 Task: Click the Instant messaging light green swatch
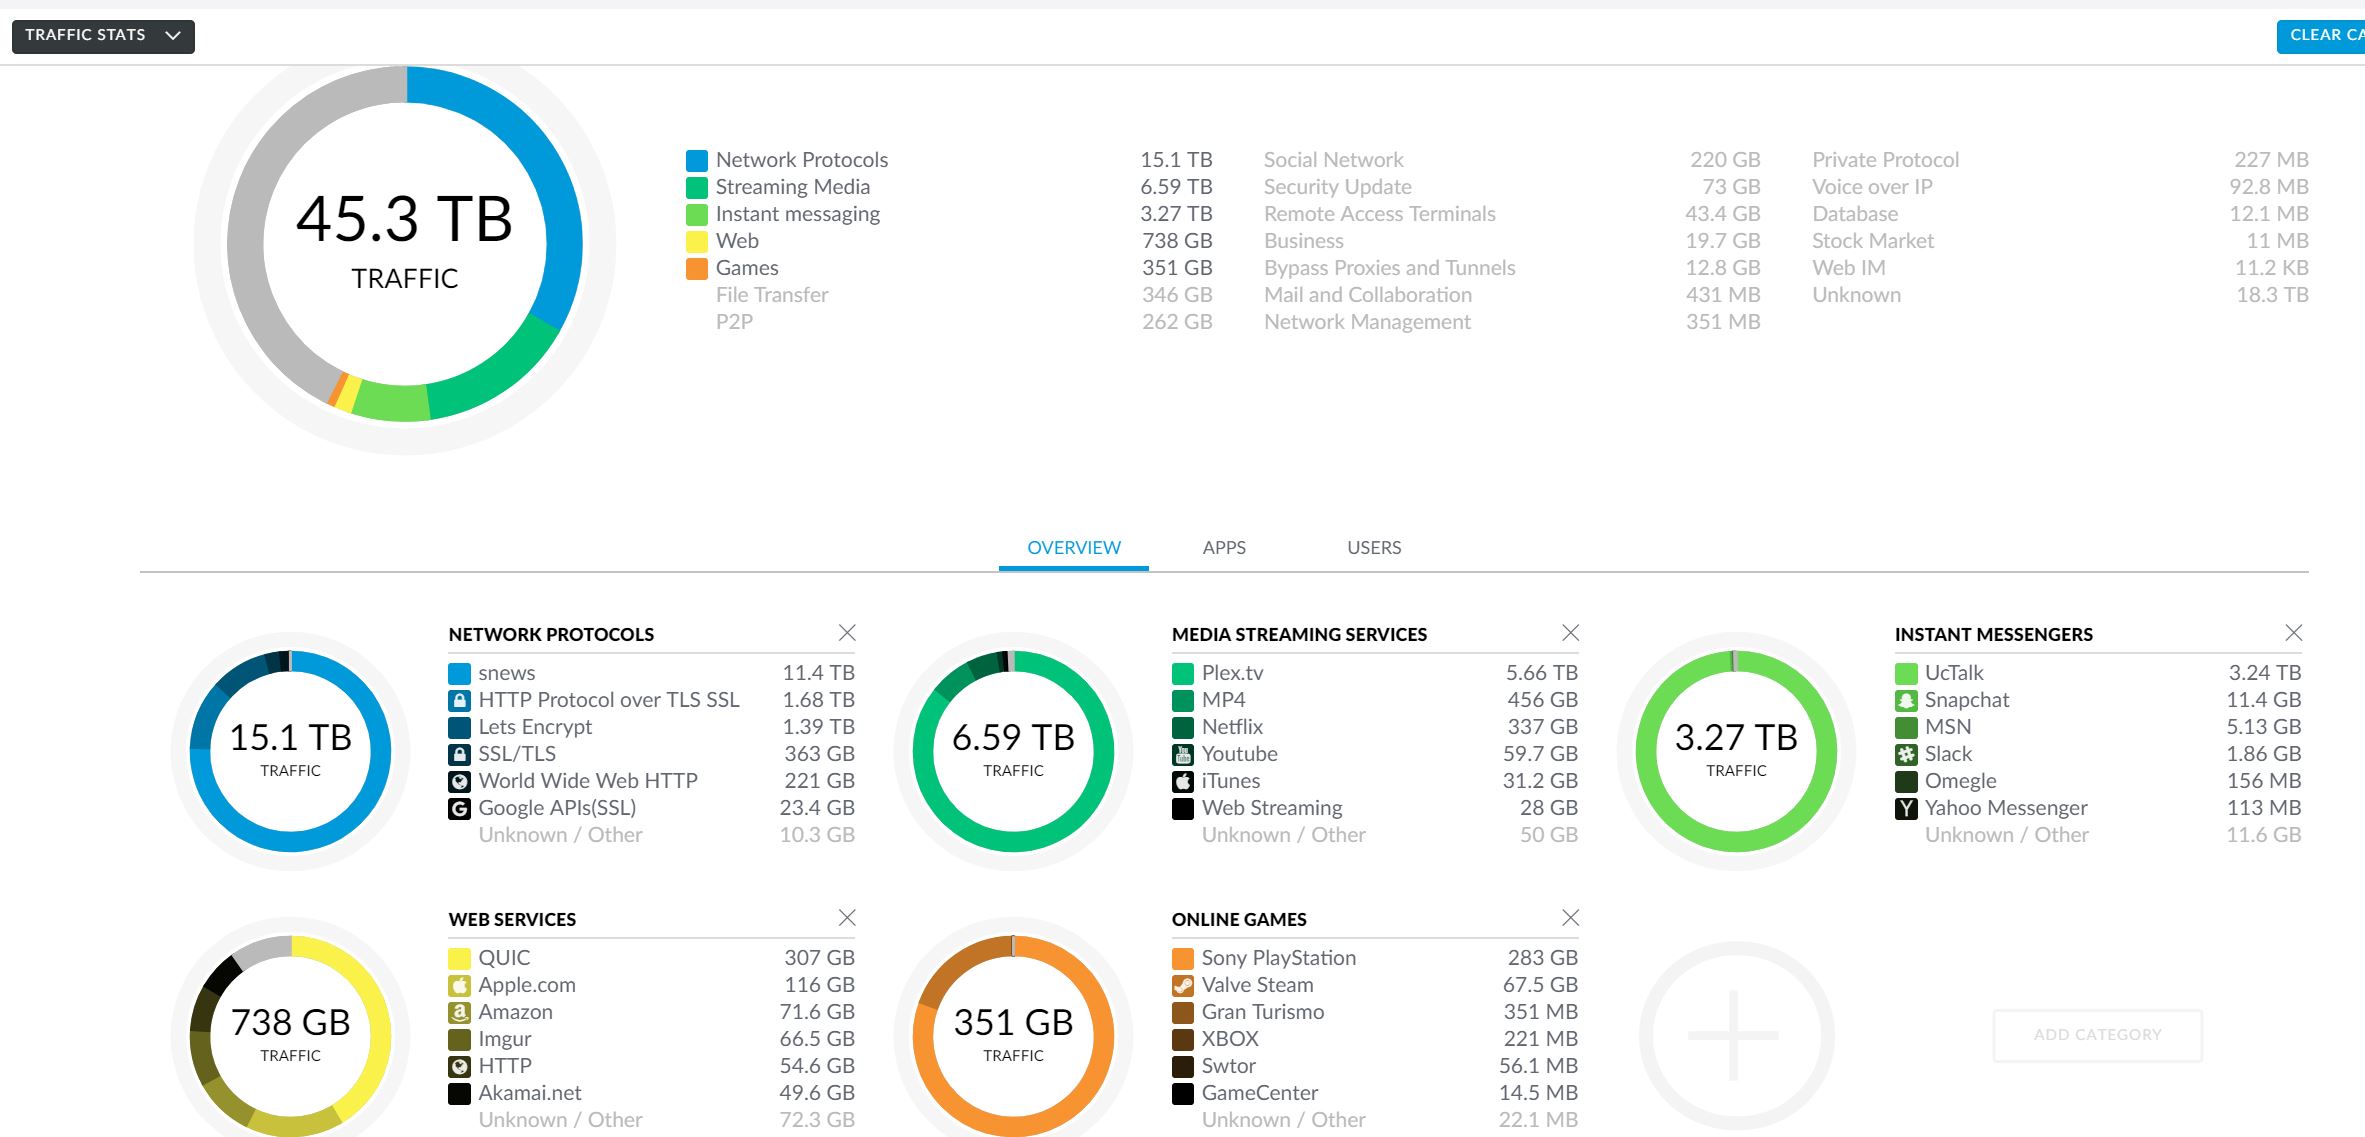click(697, 214)
